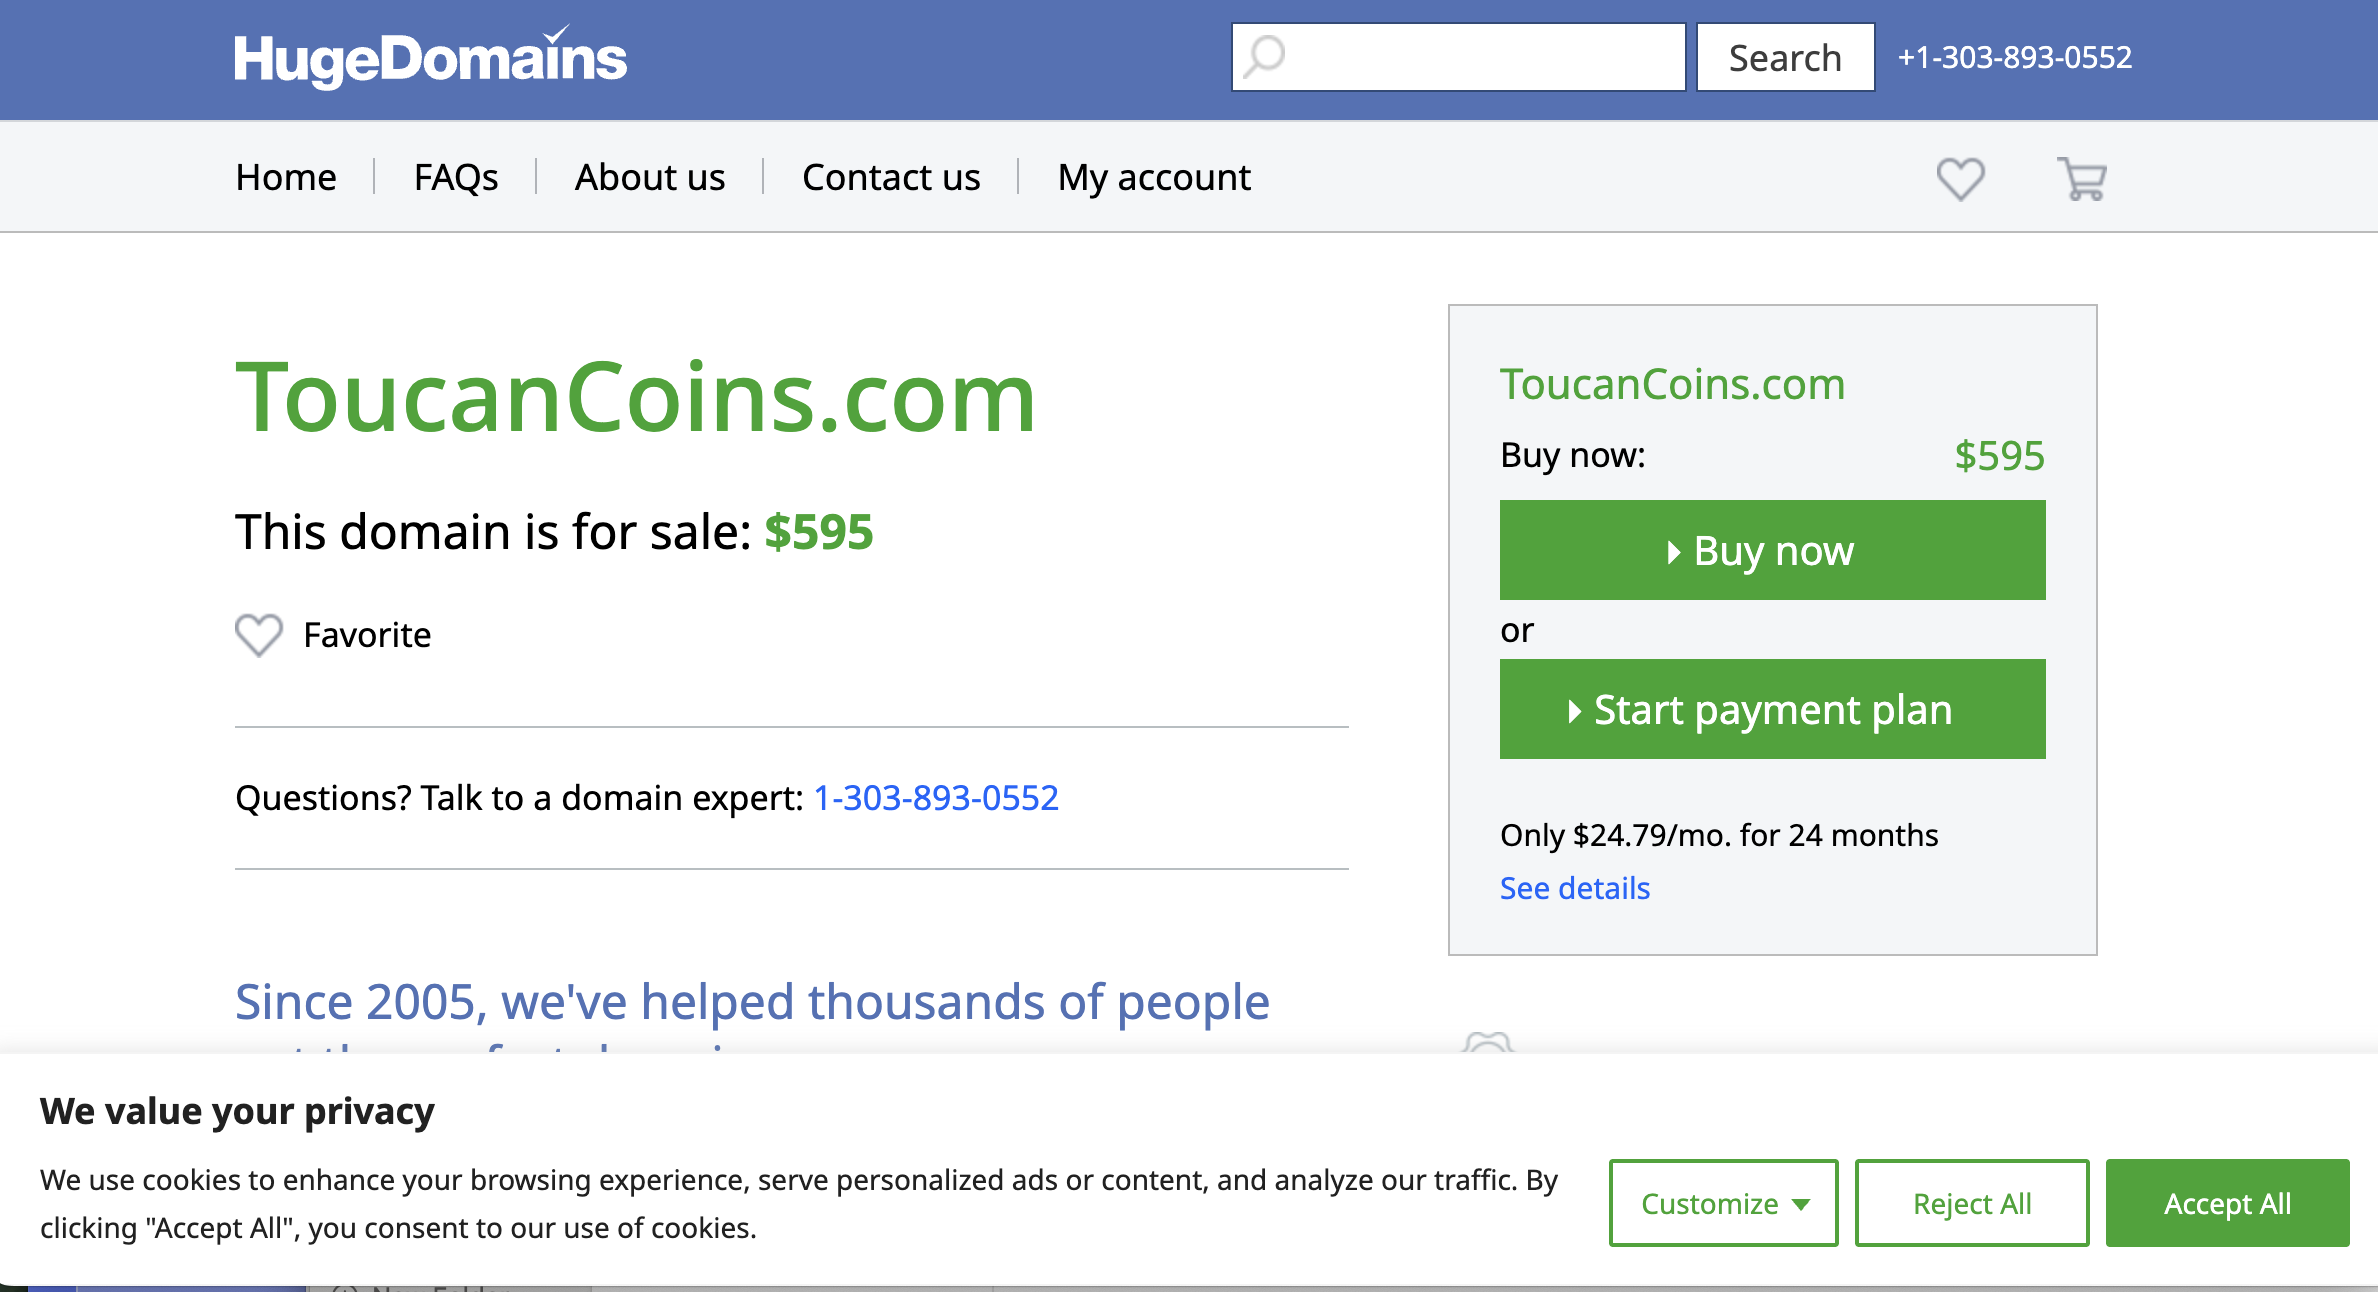Reject All cookies
Screen dimensions: 2378x1292
pos(1971,1203)
